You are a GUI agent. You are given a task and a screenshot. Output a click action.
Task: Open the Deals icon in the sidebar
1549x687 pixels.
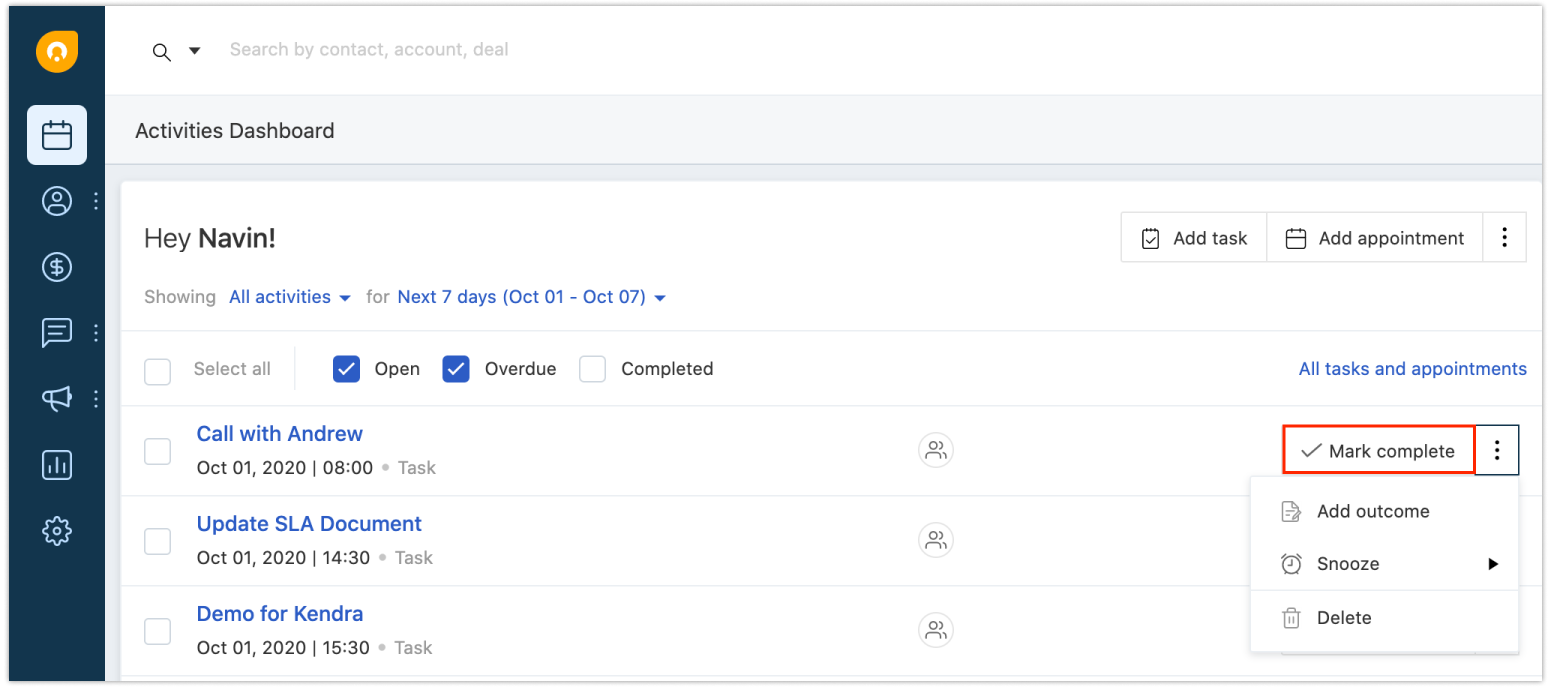pyautogui.click(x=56, y=266)
